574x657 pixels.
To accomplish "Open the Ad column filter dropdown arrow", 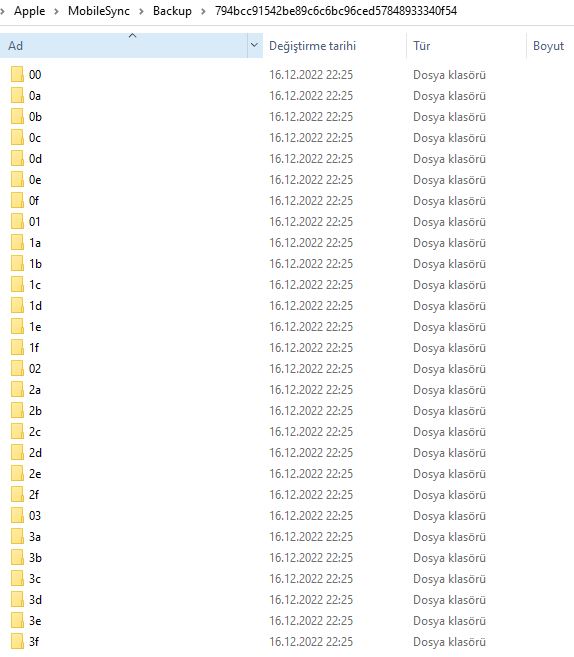I will [x=254, y=45].
